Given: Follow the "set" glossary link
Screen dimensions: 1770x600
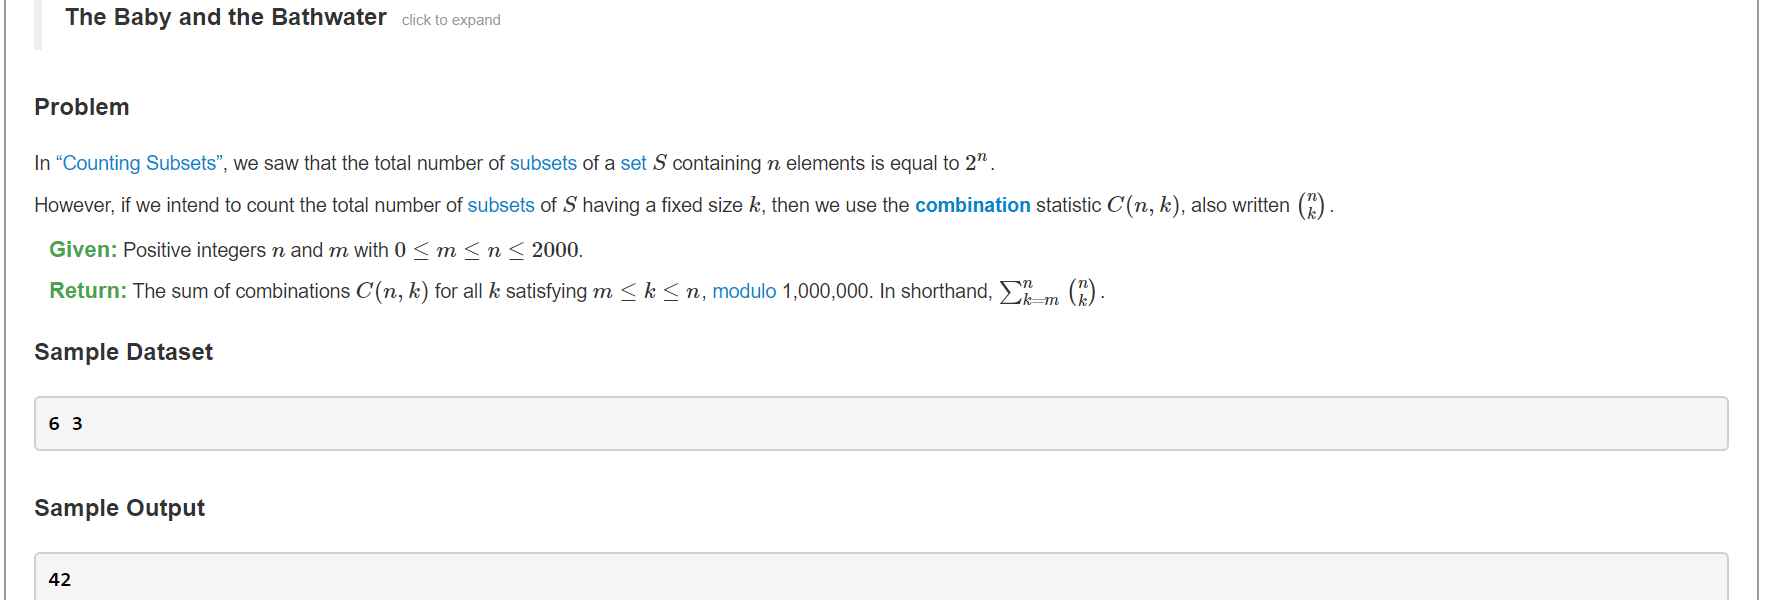Looking at the screenshot, I should pos(633,163).
